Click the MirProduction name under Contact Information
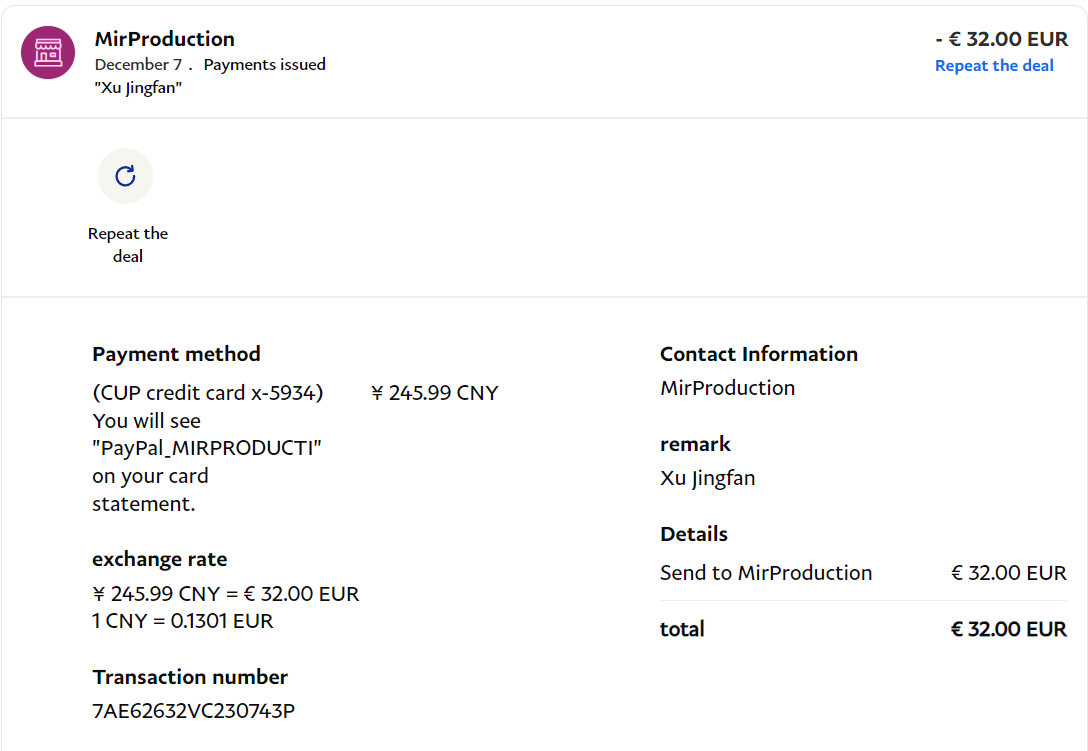The image size is (1088, 751). click(727, 388)
